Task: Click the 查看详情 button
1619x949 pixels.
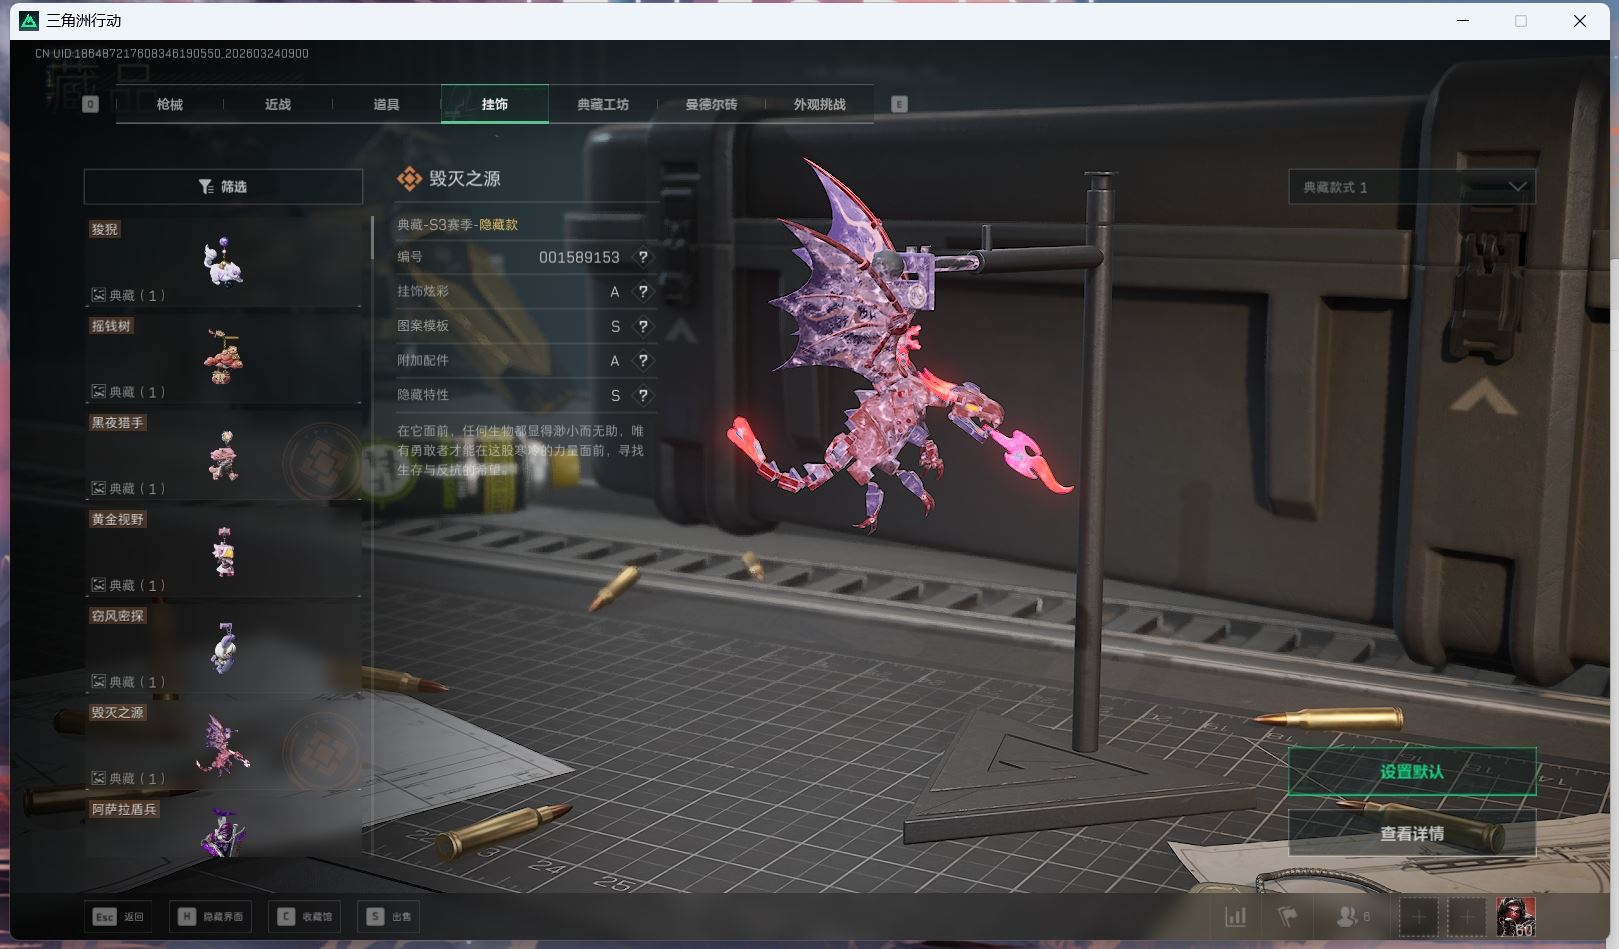Action: point(1411,833)
